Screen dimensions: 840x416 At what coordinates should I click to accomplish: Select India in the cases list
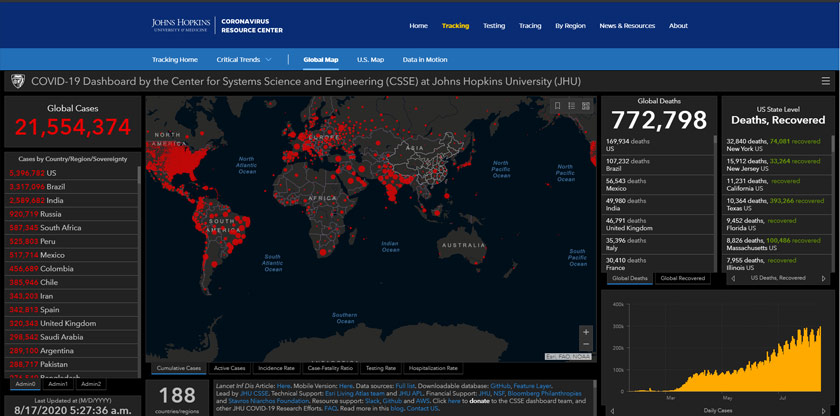pyautogui.click(x=72, y=200)
